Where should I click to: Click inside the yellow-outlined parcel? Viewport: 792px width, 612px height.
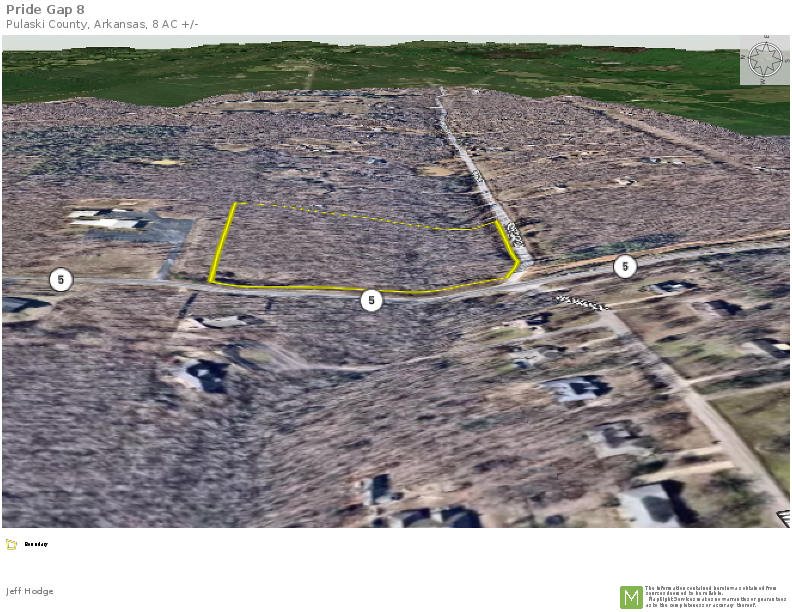(360, 250)
